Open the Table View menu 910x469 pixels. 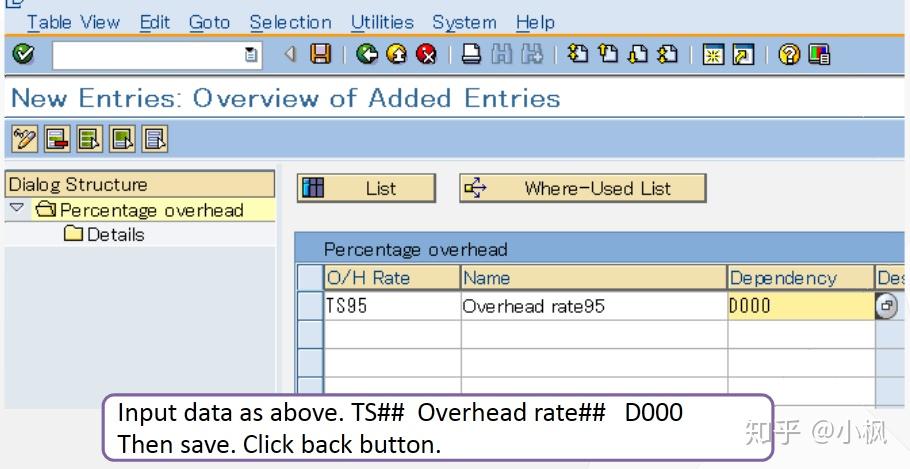[x=73, y=23]
